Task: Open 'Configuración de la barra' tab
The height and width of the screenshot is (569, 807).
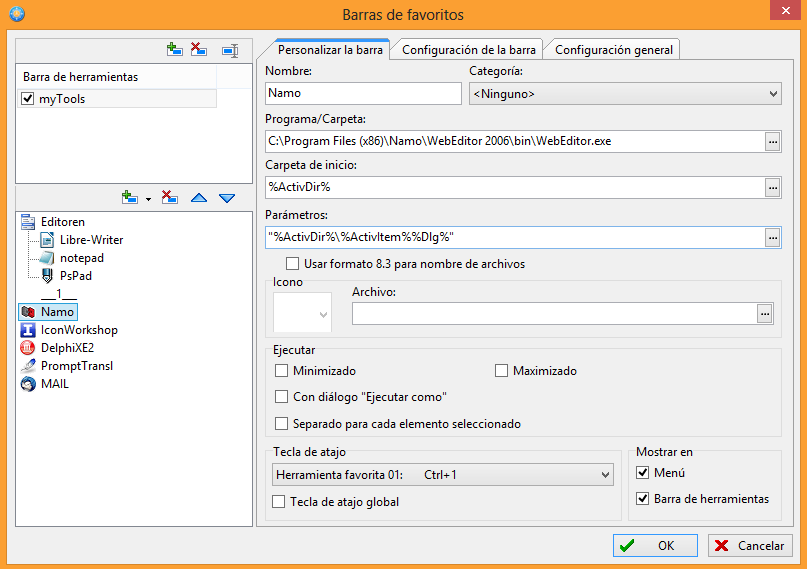Action: coord(468,50)
